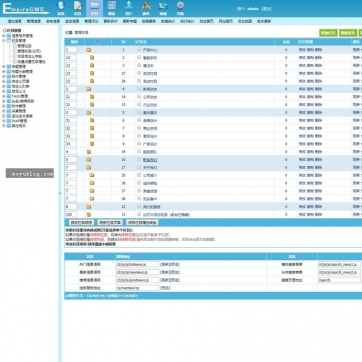Open 增加信息 in the secondary menu bar
362x362 pixels.
15,21
